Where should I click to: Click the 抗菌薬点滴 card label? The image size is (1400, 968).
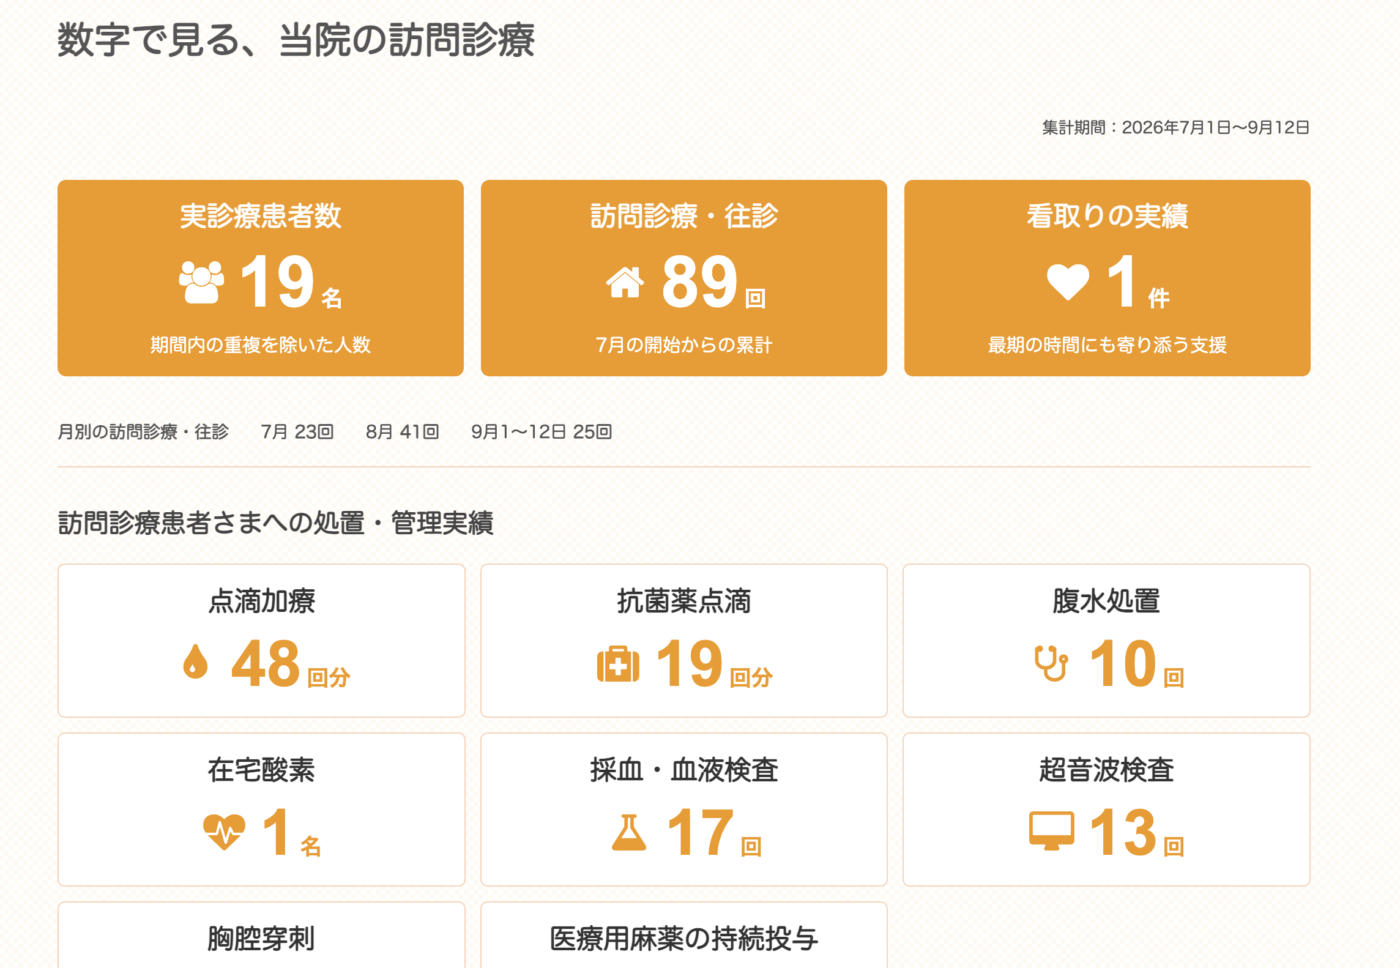684,601
